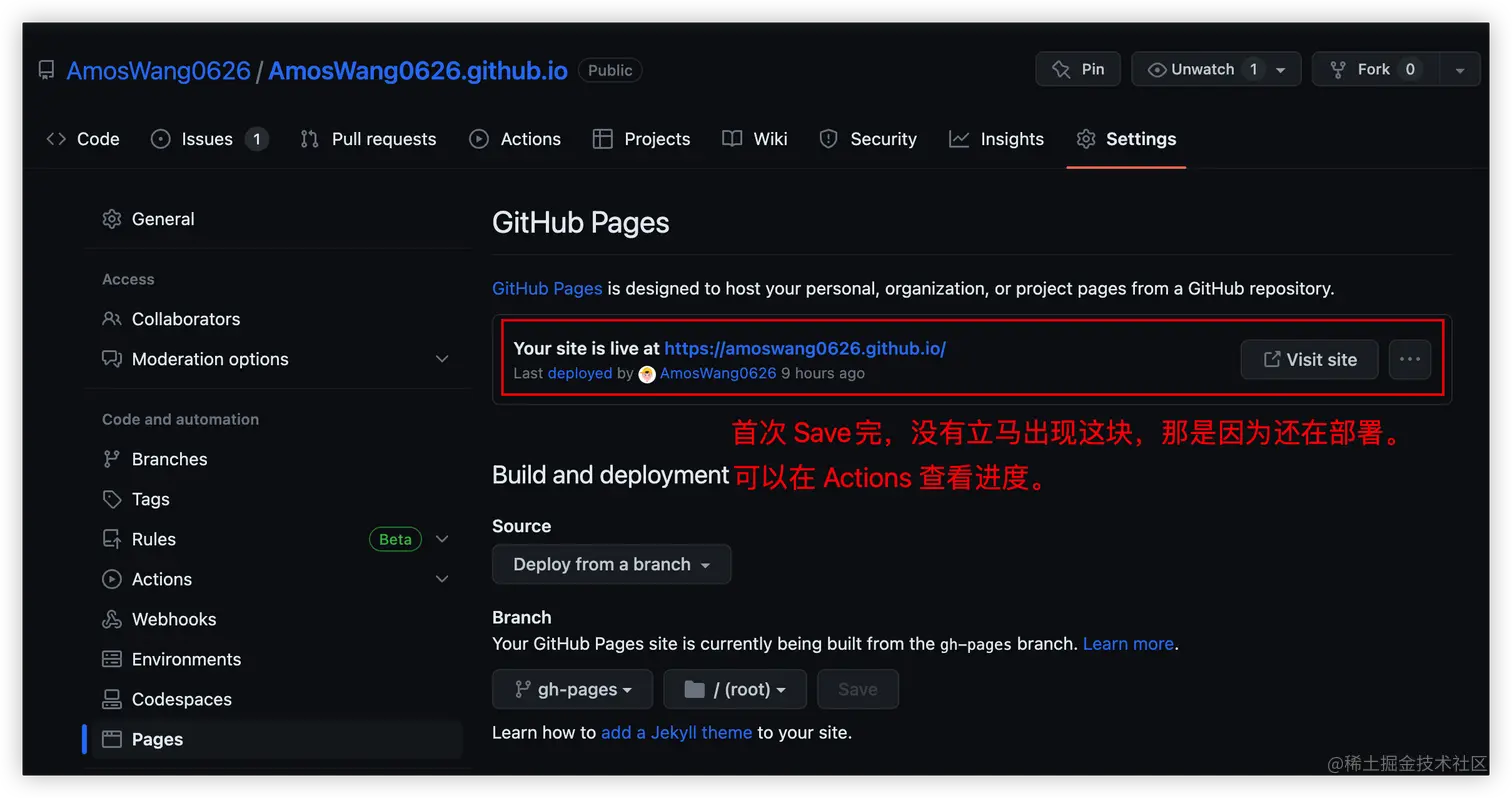Click the Branches icon in the sidebar
This screenshot has width=1512, height=798.
[113, 459]
